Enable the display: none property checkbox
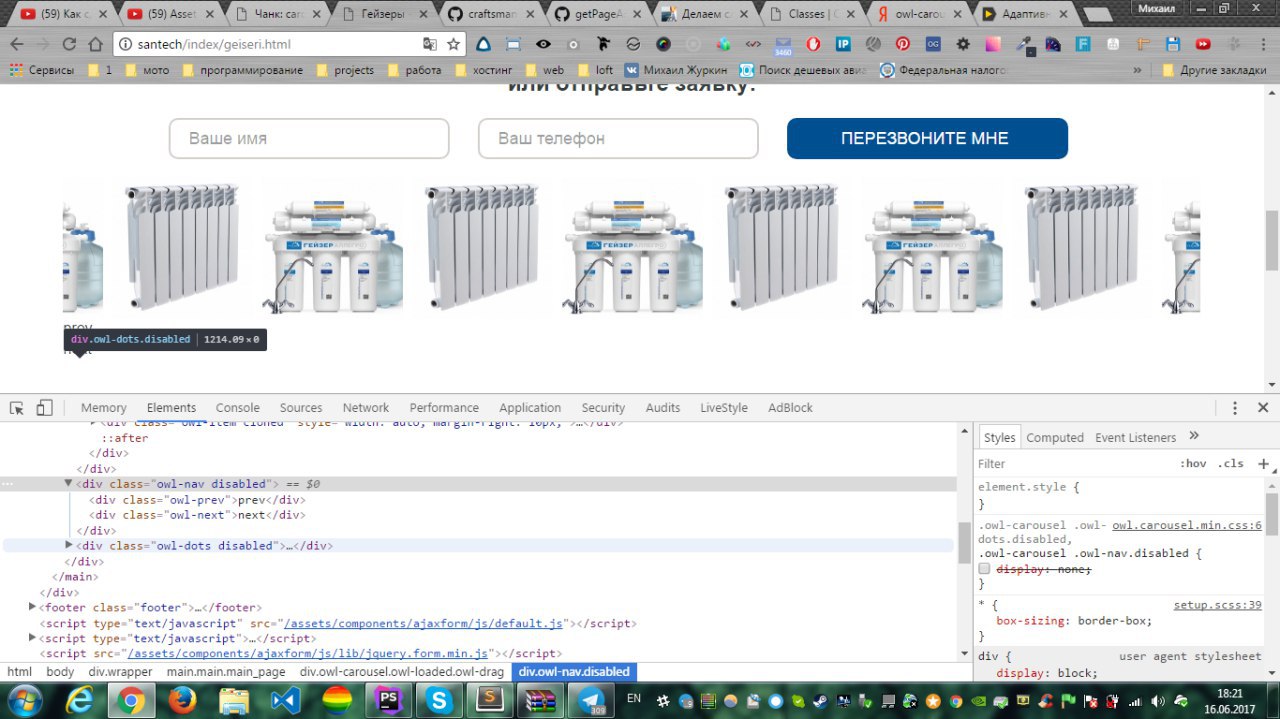 (x=984, y=569)
